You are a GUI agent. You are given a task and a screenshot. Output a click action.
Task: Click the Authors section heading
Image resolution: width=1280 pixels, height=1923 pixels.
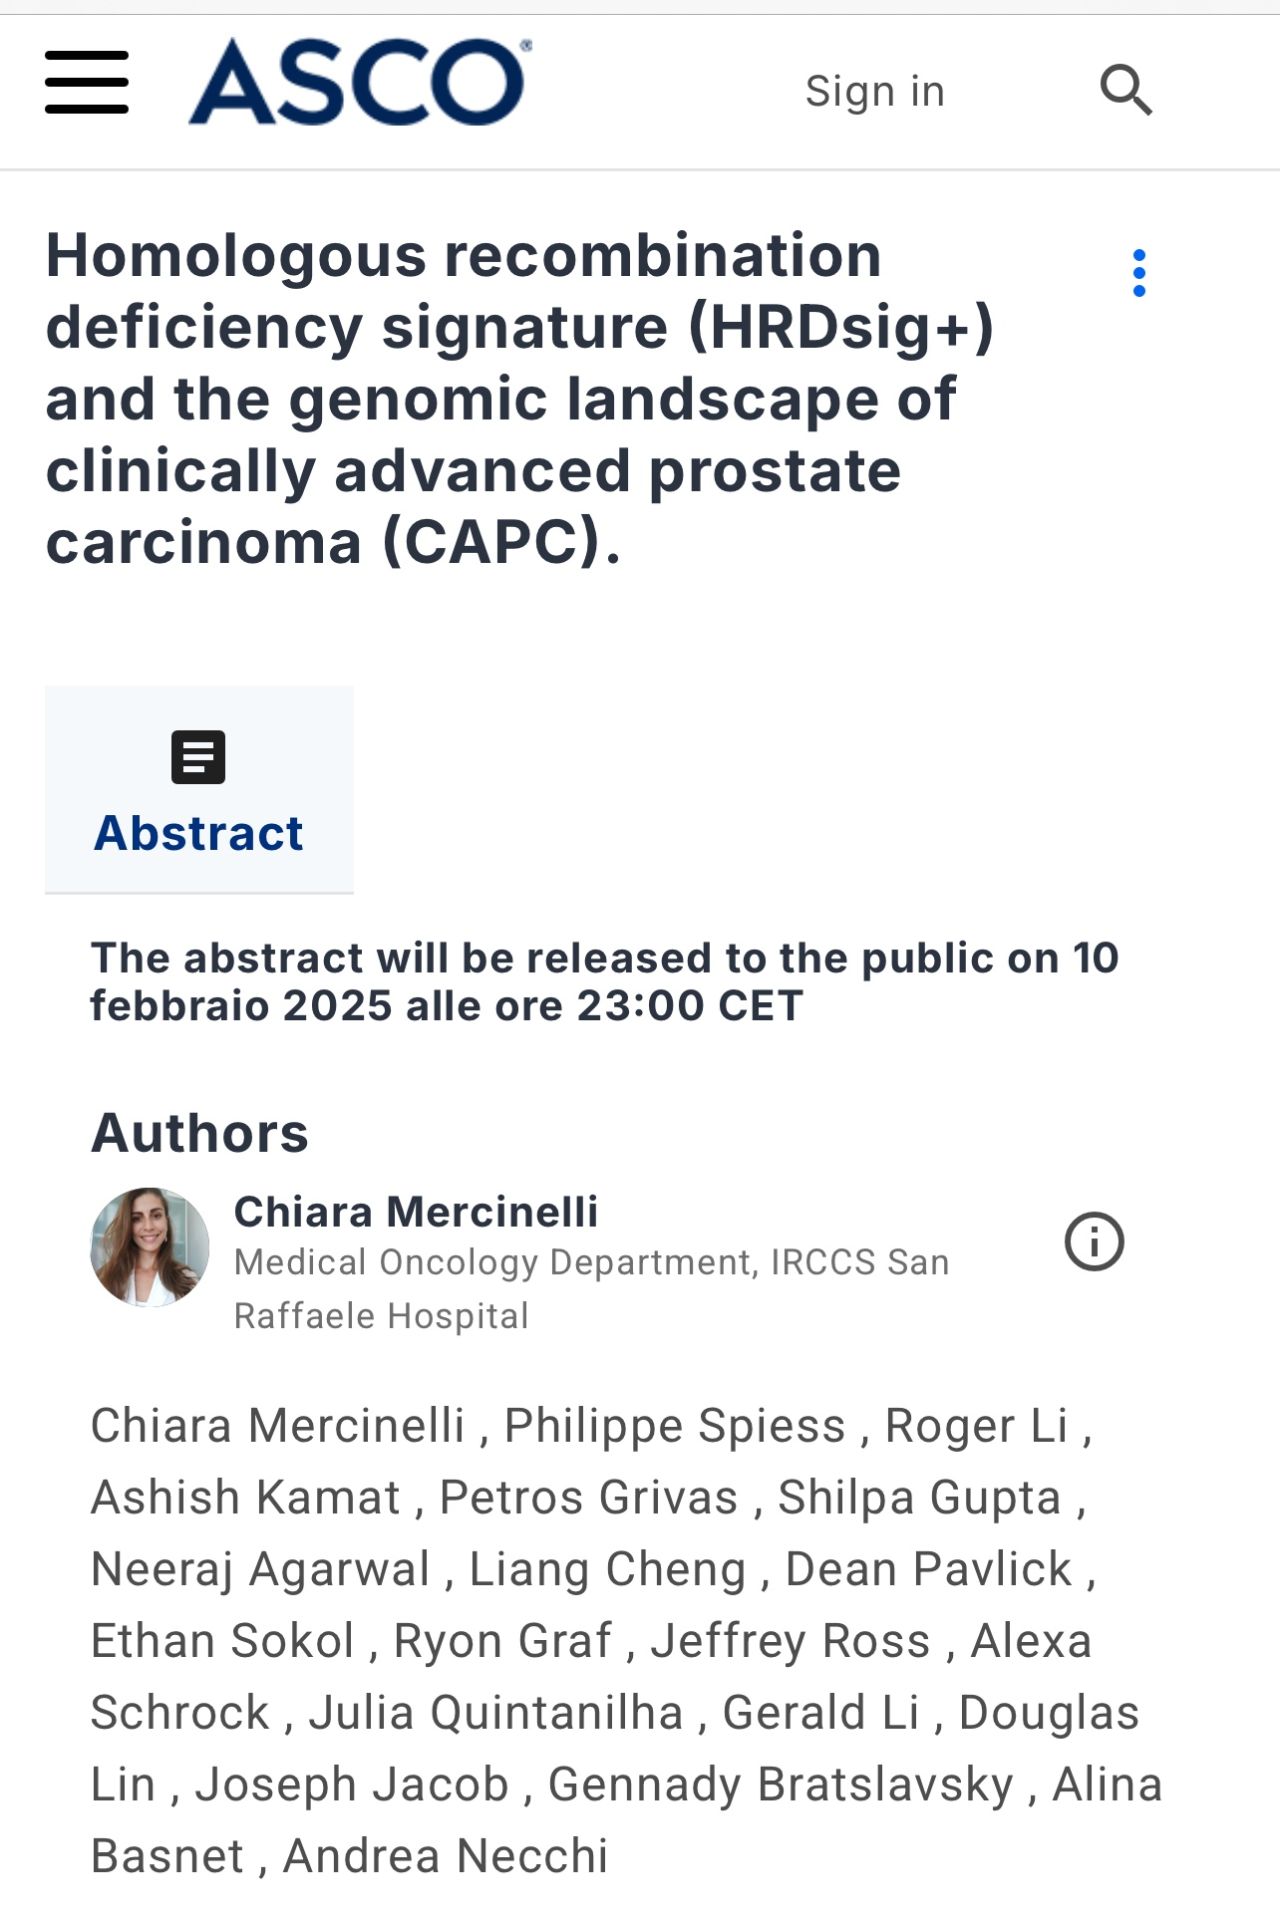coord(200,1132)
